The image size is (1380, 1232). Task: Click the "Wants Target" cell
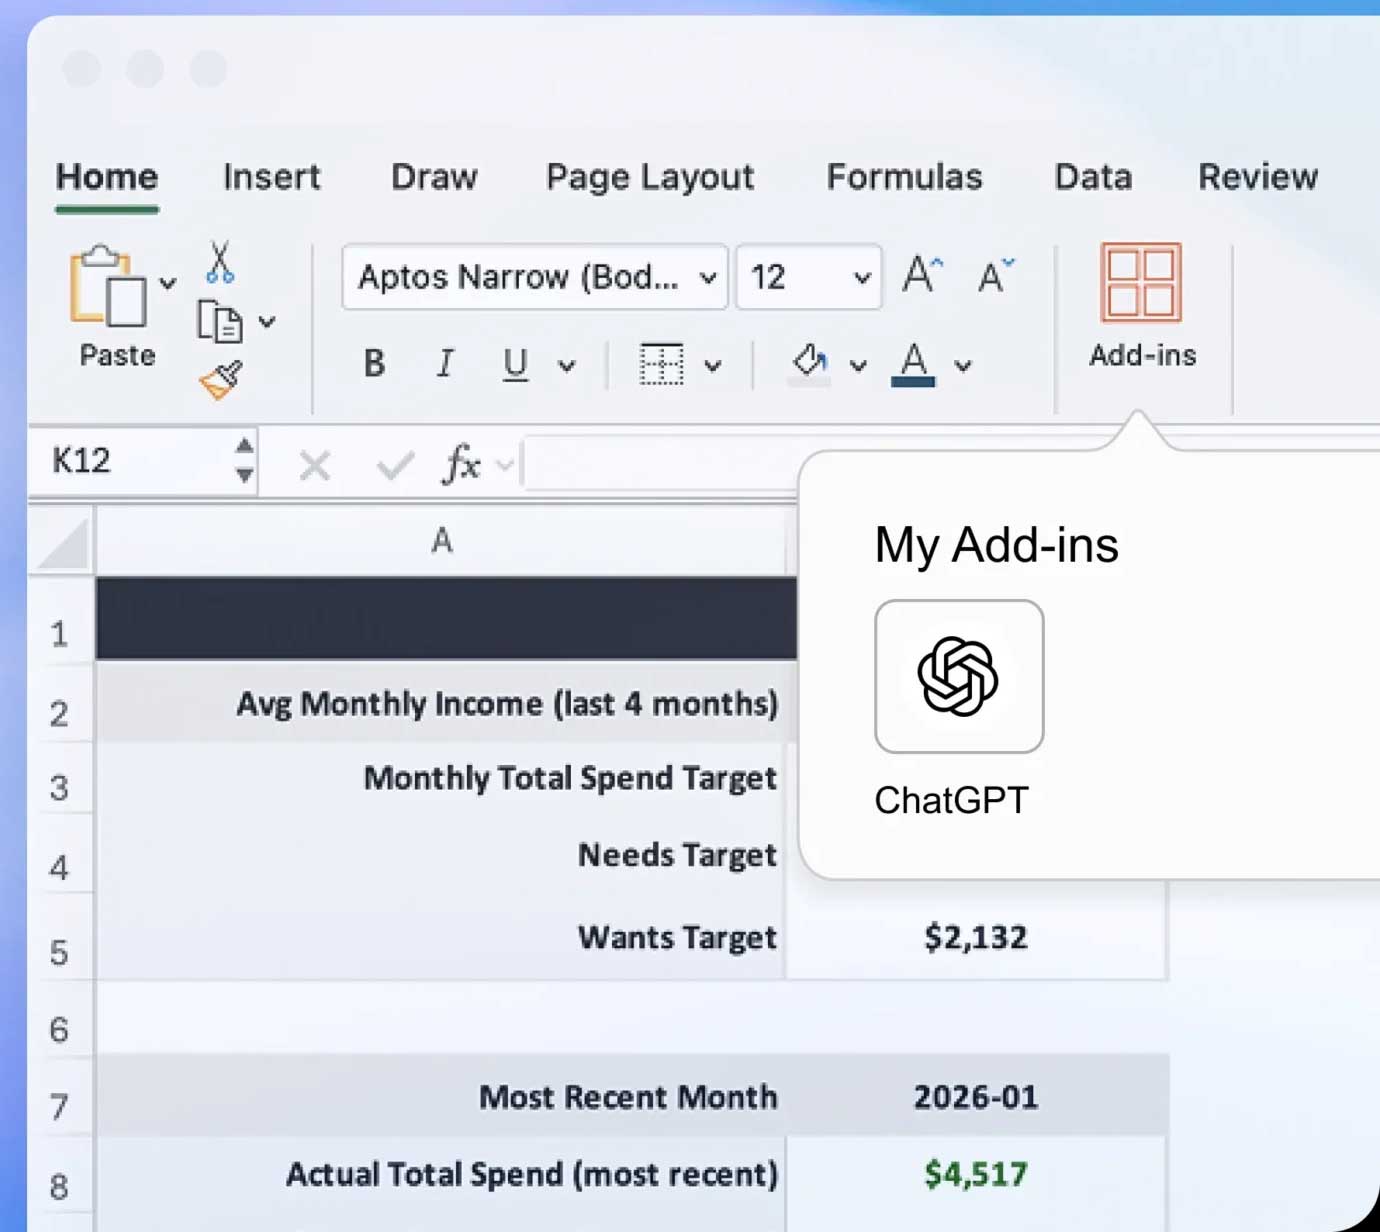(442, 937)
